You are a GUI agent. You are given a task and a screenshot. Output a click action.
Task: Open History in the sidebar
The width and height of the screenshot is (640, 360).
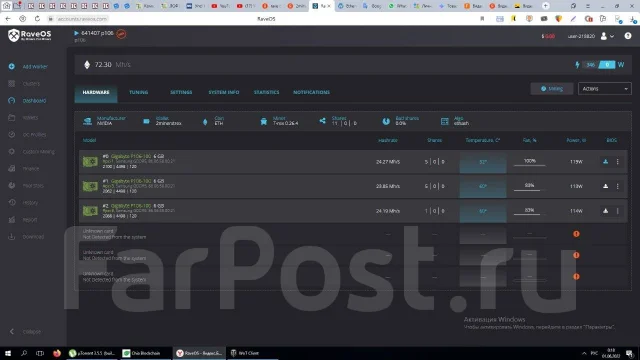pyautogui.click(x=30, y=202)
